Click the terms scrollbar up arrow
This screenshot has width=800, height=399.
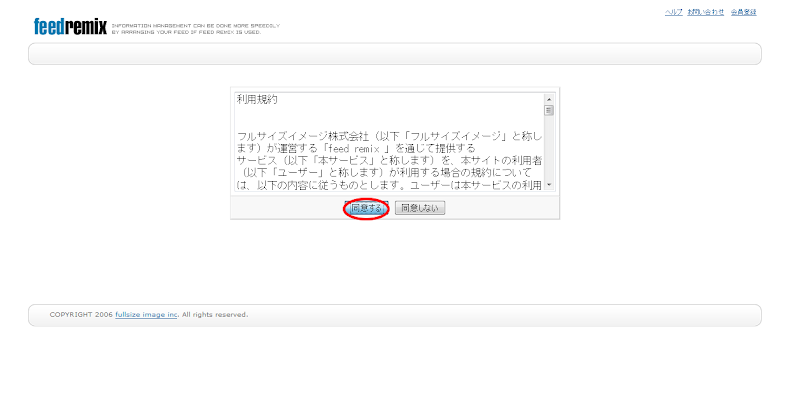pyautogui.click(x=549, y=99)
